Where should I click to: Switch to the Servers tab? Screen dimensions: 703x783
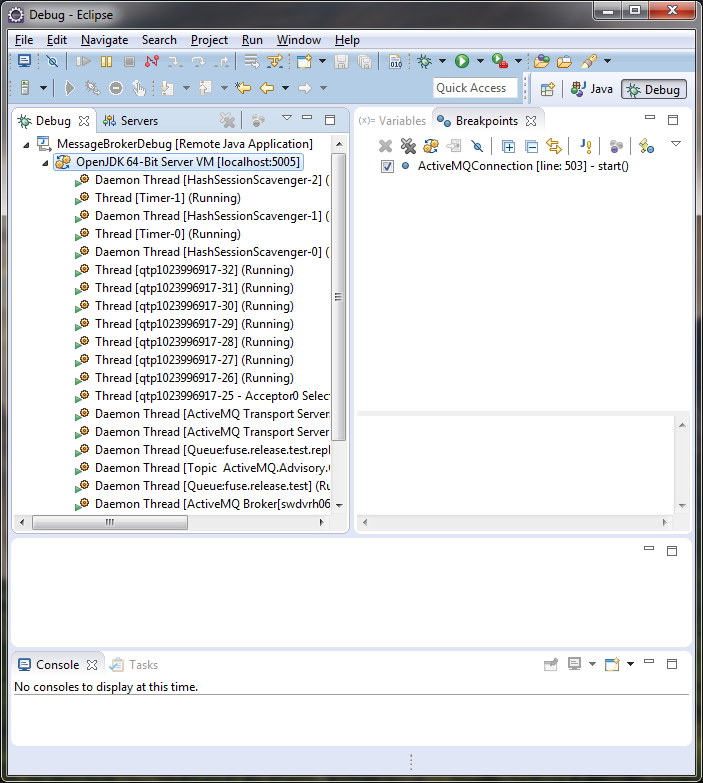130,121
